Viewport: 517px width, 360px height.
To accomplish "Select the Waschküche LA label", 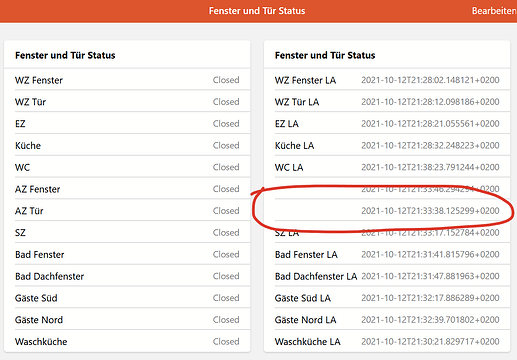I will pyautogui.click(x=307, y=342).
